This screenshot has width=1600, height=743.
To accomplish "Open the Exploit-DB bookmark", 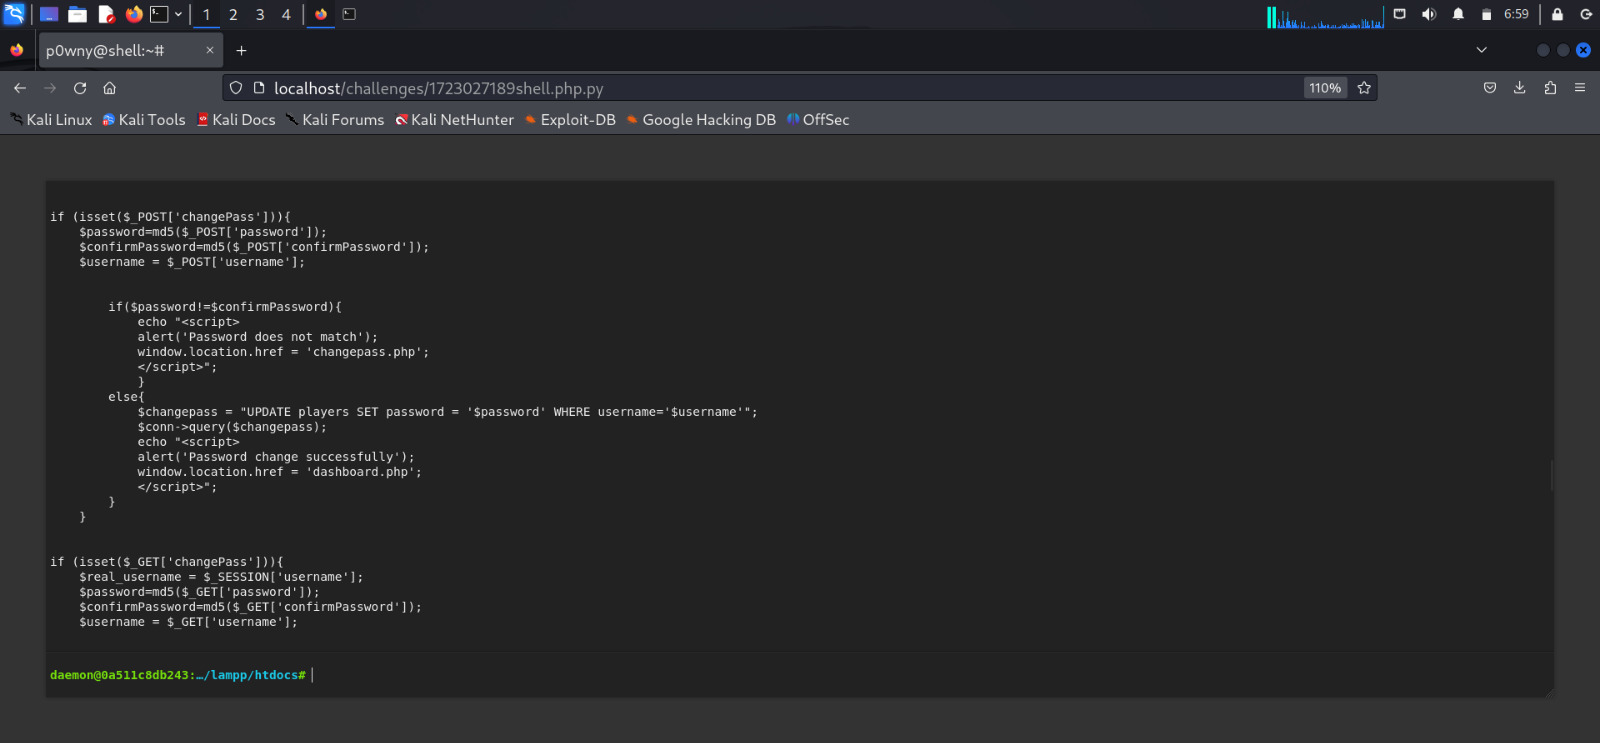I will pyautogui.click(x=570, y=120).
